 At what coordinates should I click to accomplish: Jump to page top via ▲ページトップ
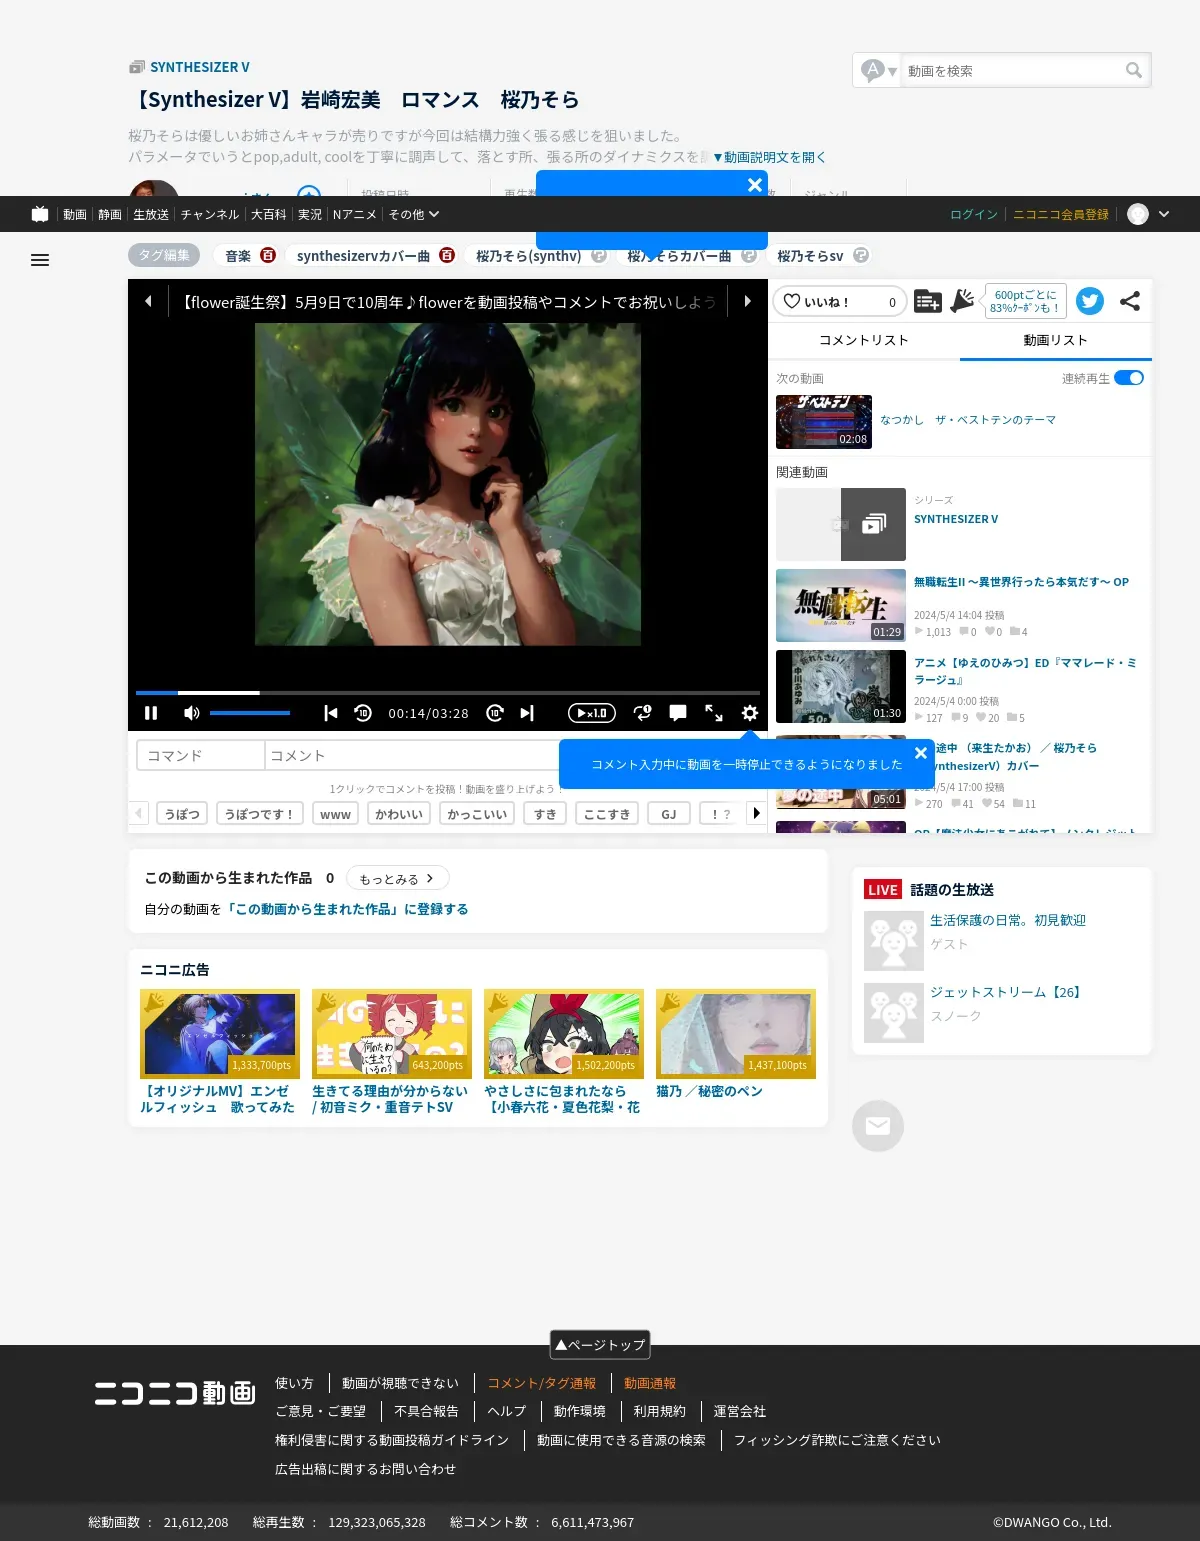point(600,1345)
